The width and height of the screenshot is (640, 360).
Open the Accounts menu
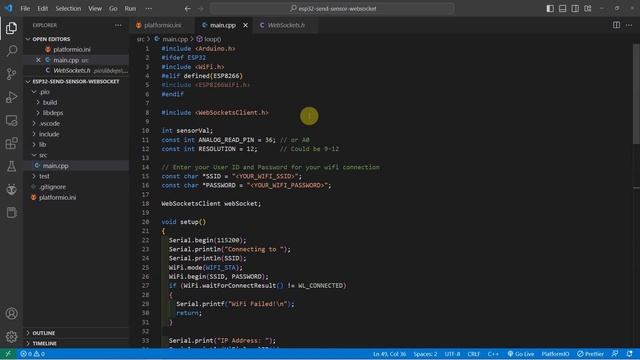(11, 313)
